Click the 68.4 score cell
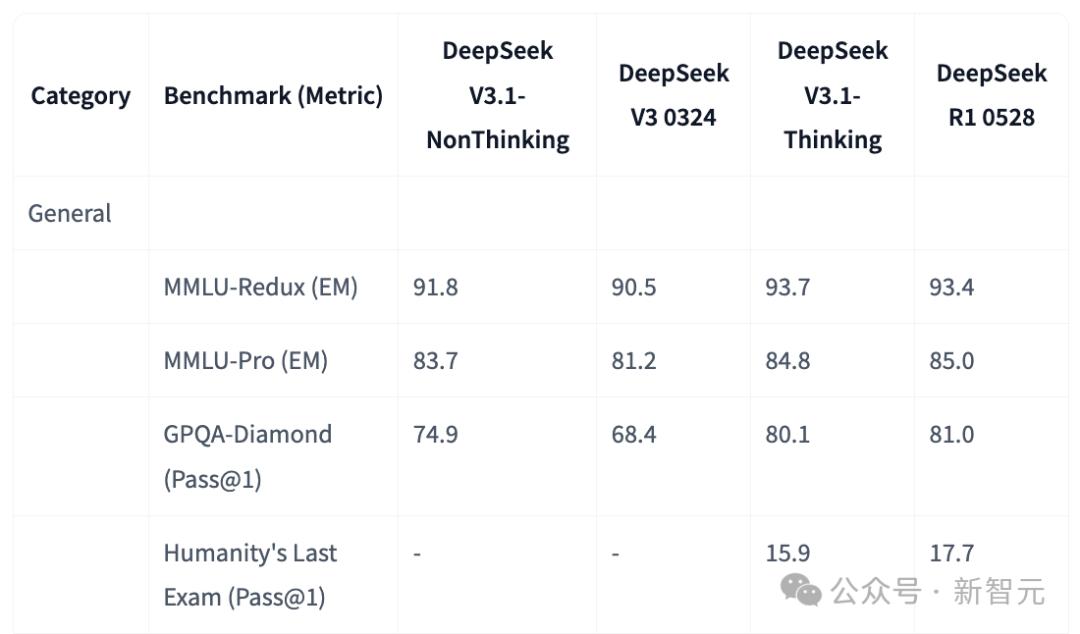This screenshot has width=1080, height=634. [x=634, y=435]
